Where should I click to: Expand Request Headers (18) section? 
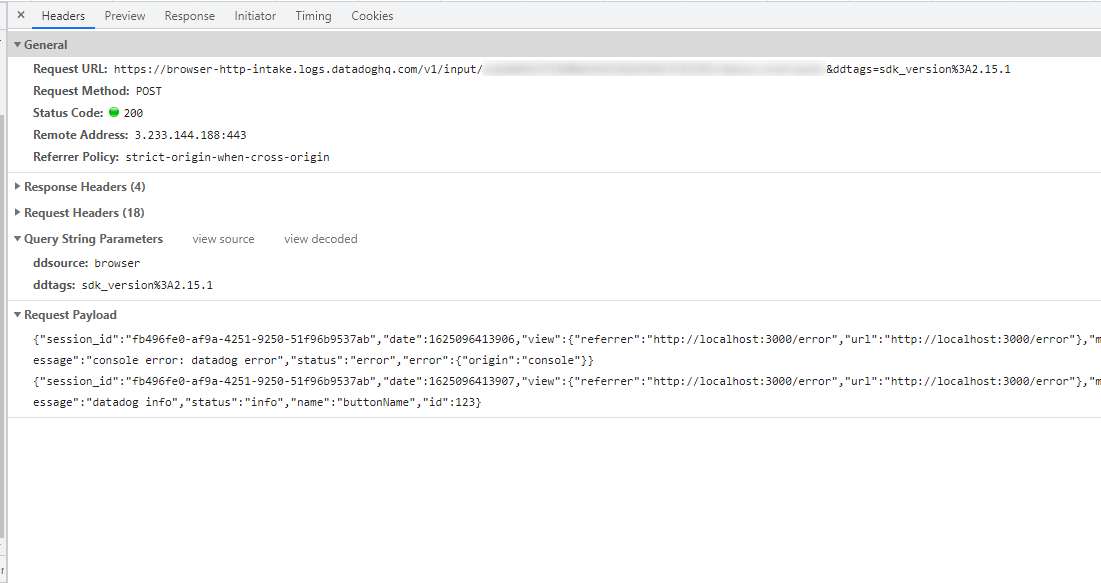[x=18, y=213]
